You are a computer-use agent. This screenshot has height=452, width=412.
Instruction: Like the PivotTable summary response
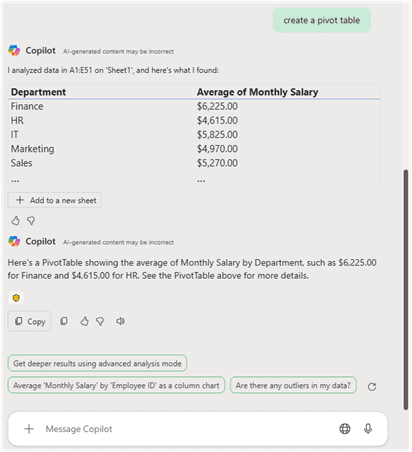pos(84,321)
